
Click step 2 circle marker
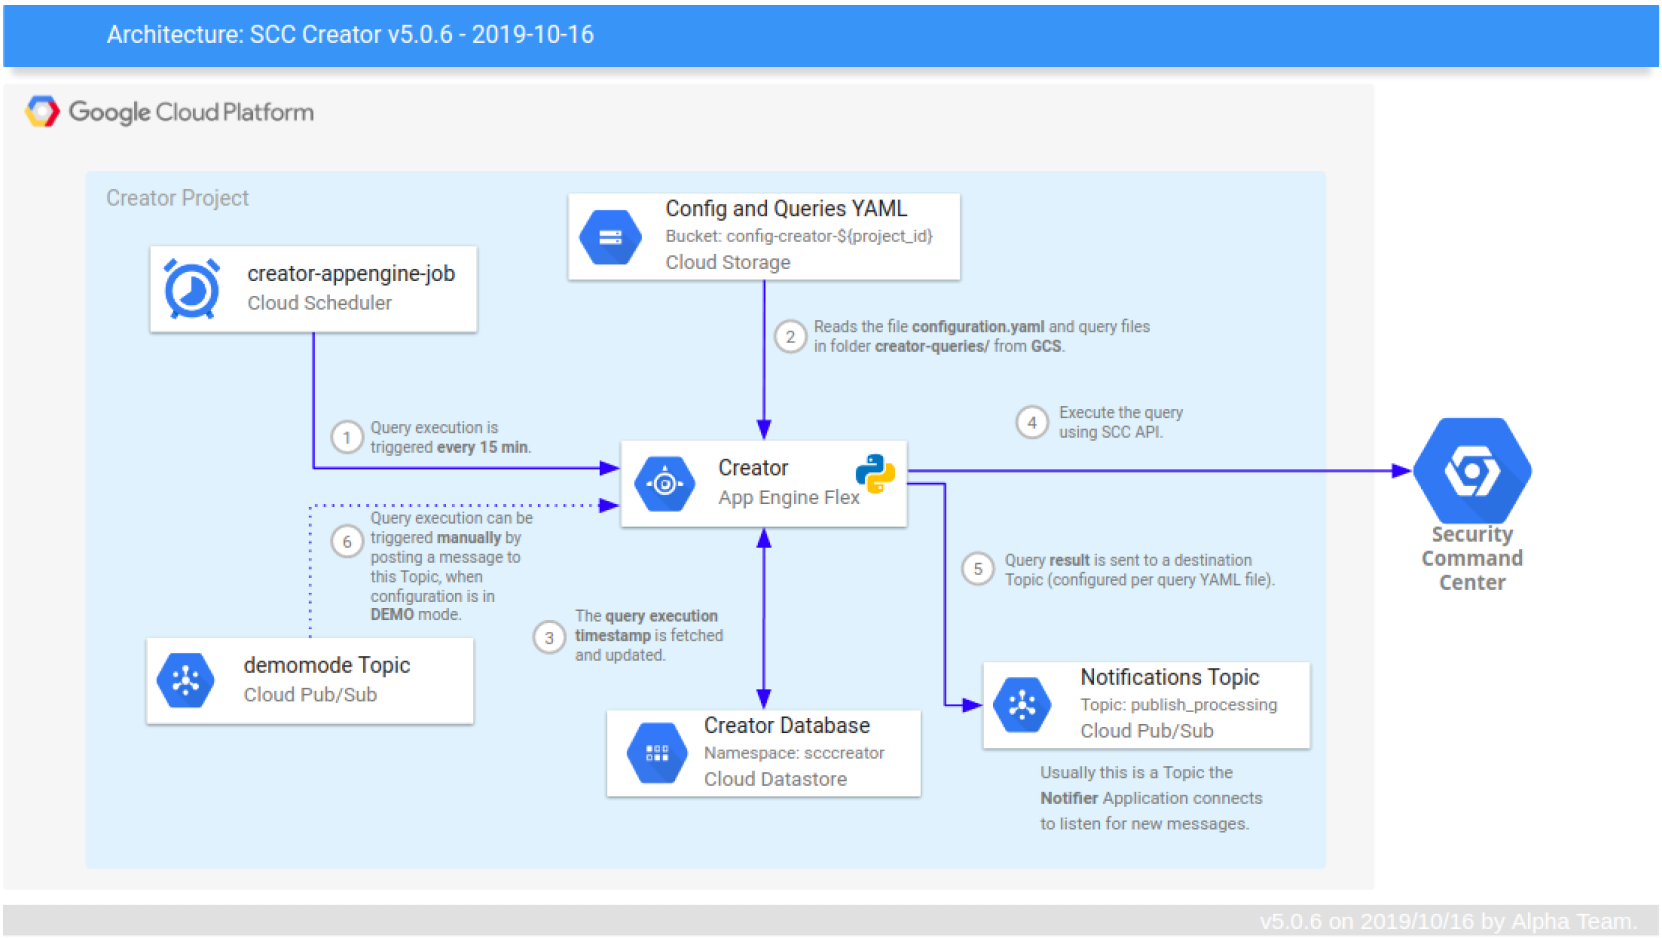(791, 336)
